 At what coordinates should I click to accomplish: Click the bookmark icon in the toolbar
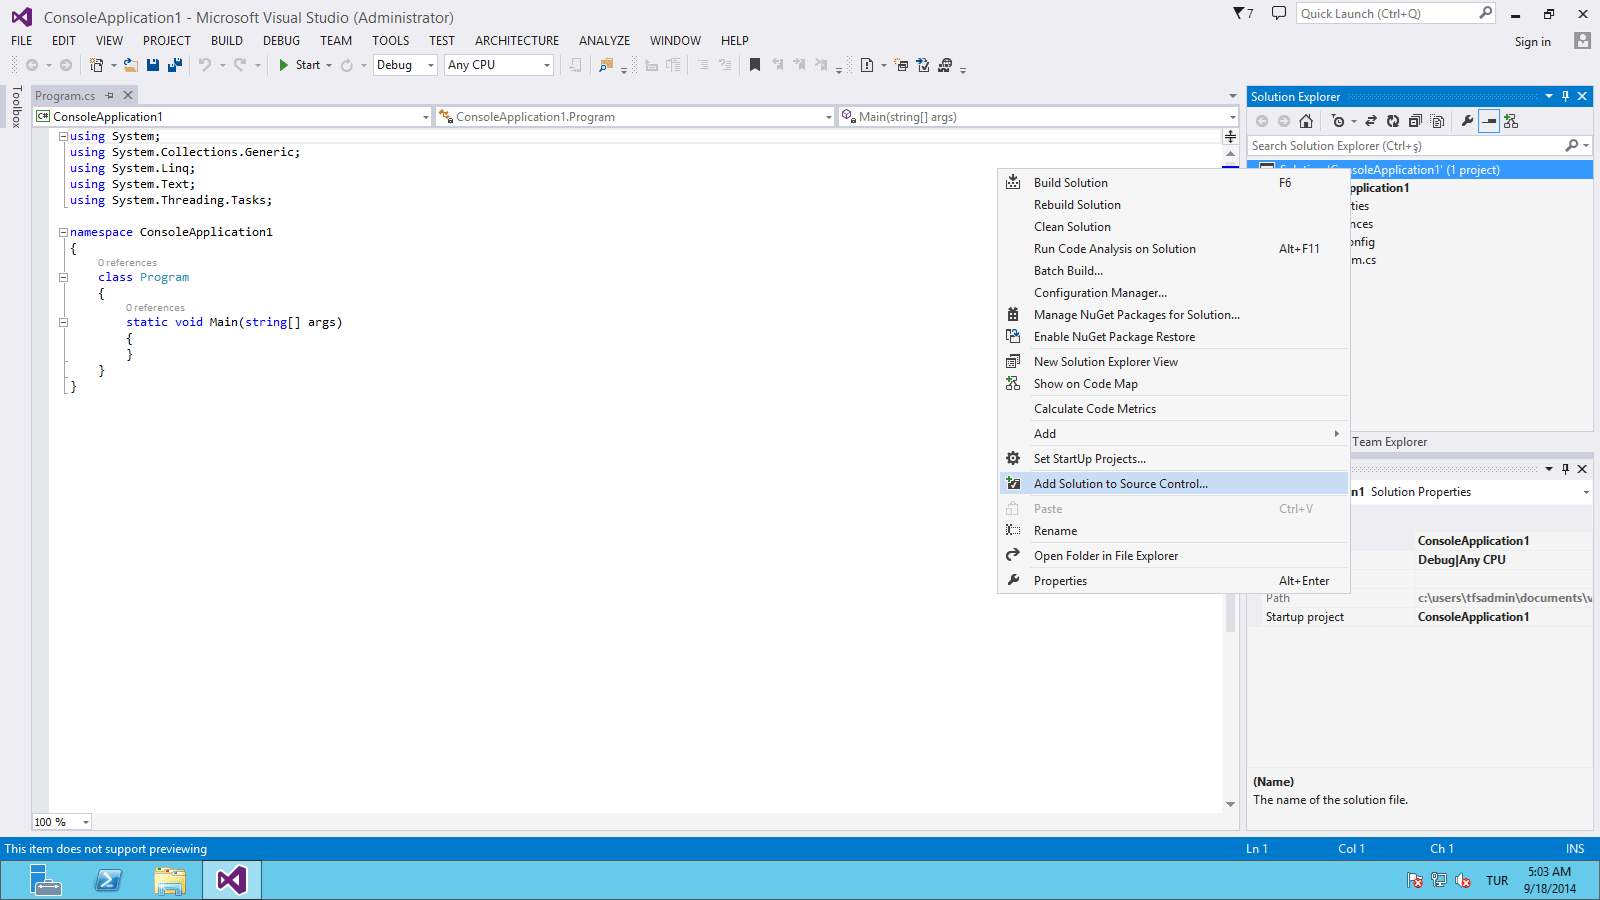[x=755, y=65]
